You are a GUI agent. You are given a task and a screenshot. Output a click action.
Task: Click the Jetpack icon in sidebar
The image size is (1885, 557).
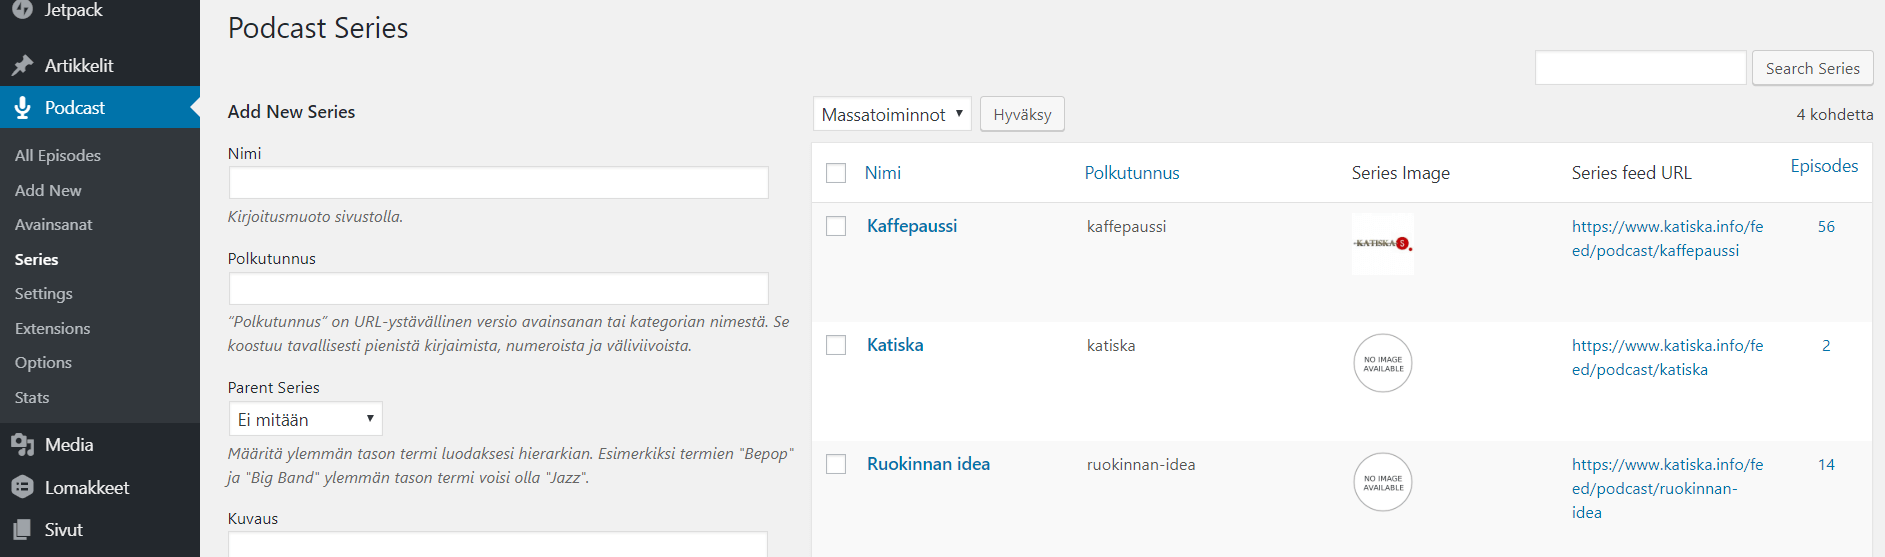click(22, 9)
